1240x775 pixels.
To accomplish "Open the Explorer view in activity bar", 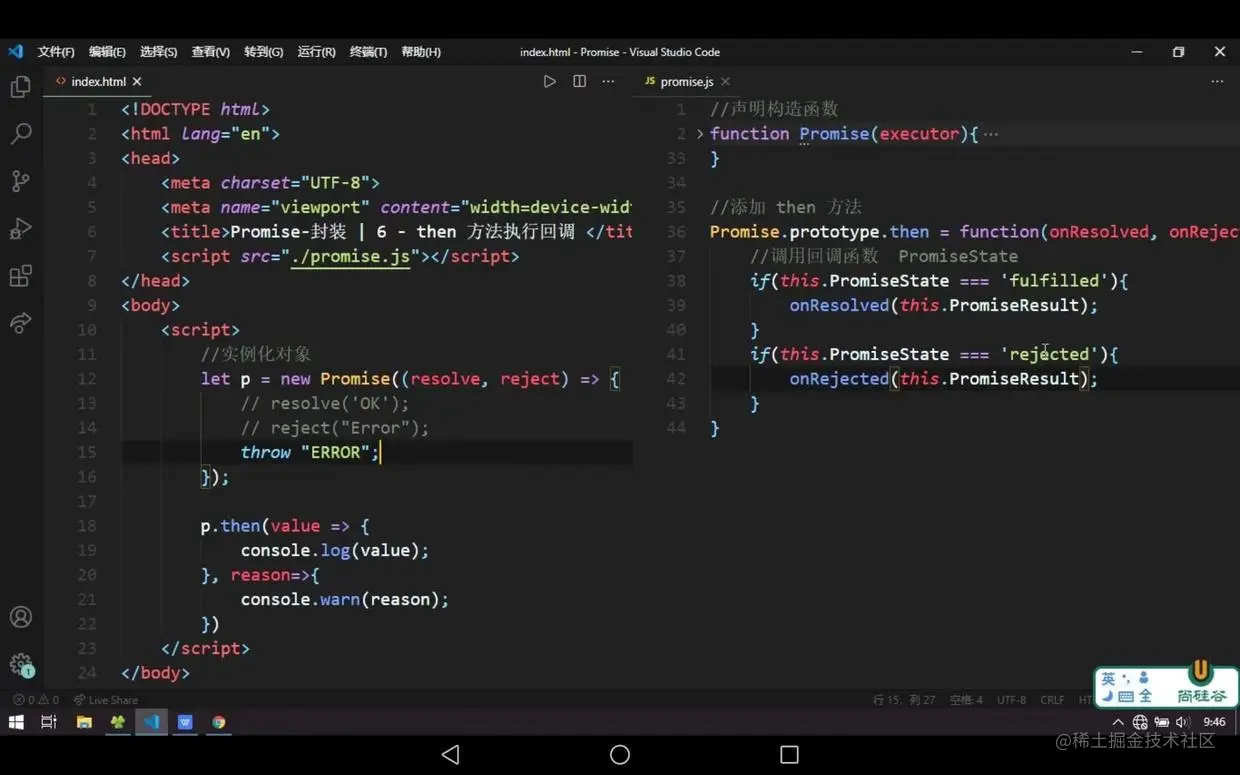I will (x=20, y=87).
